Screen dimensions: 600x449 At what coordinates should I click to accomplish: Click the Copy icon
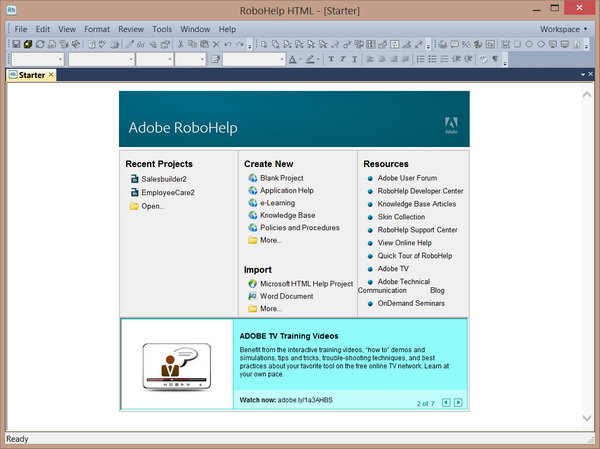pos(192,44)
